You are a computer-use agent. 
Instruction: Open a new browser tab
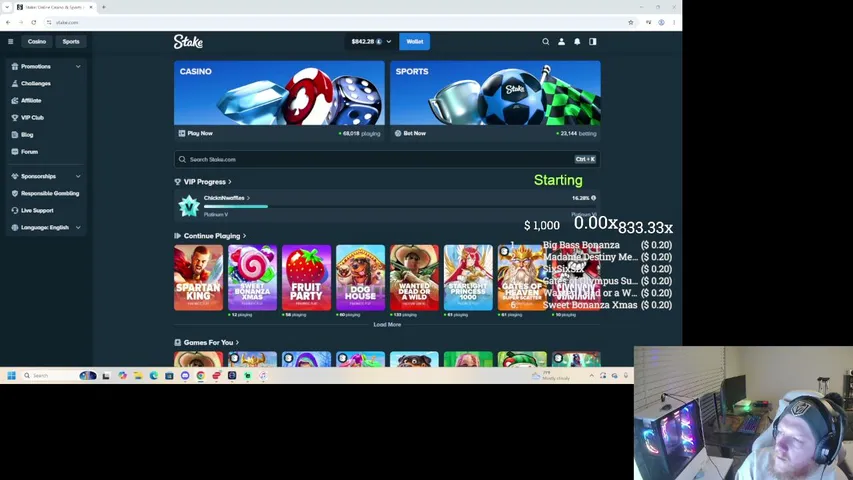[x=104, y=7]
